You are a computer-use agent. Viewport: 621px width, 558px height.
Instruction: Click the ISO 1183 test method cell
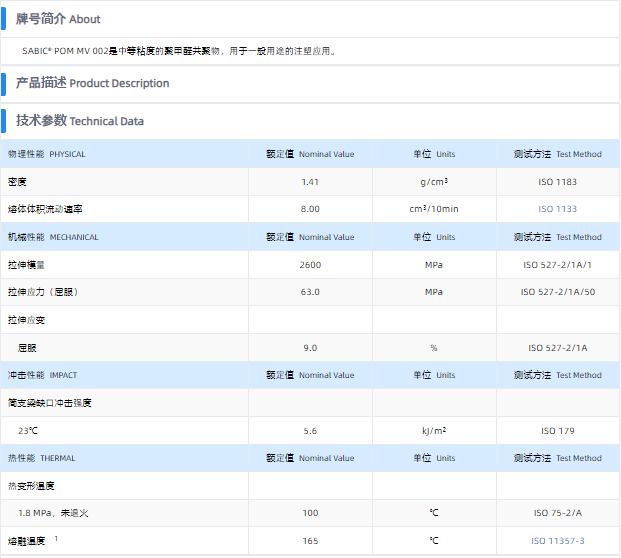pyautogui.click(x=557, y=182)
